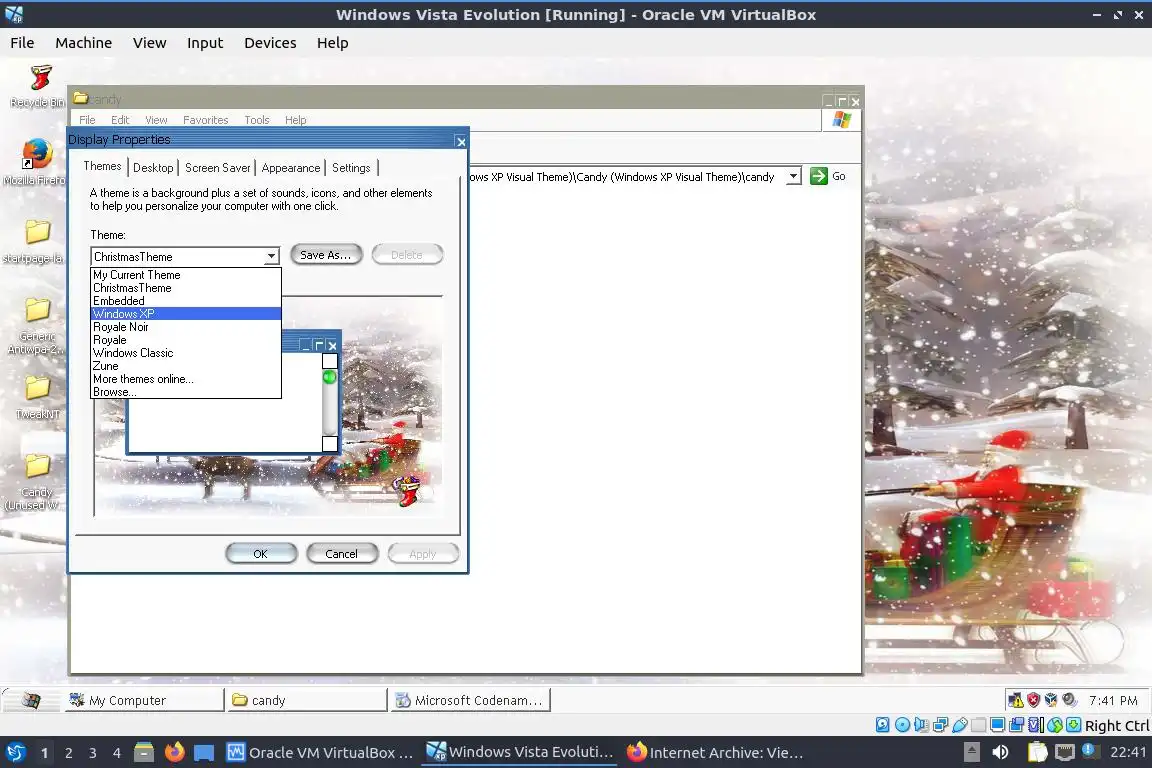The image size is (1152, 768).
Task: Click the VirtualBox recording indicator
Action: [x=1016, y=725]
